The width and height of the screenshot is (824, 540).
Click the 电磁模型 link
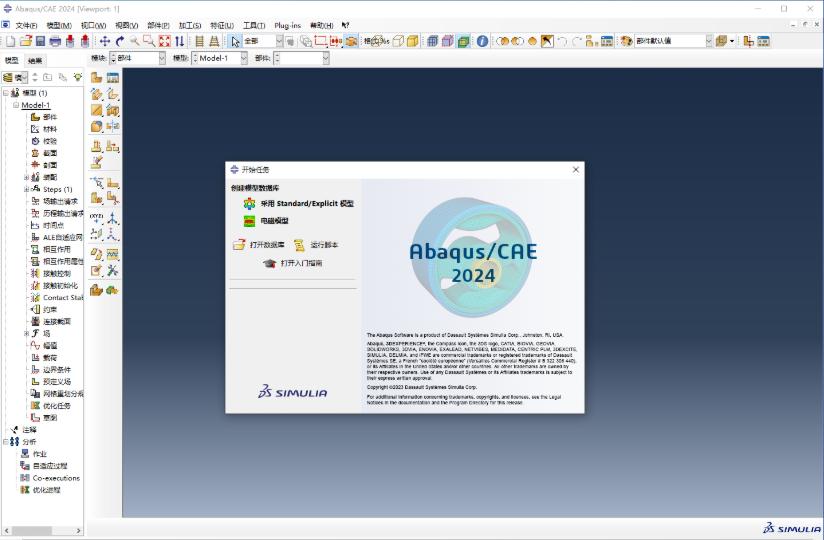coord(274,221)
